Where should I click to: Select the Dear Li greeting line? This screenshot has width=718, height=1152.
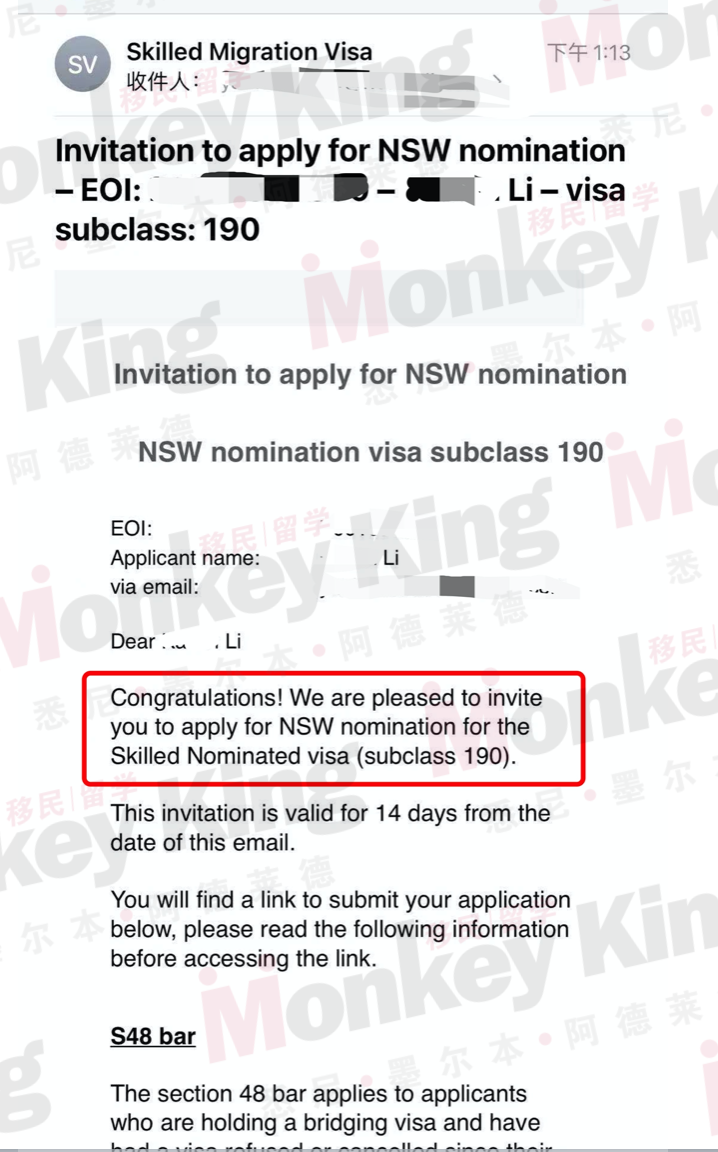pos(176,641)
